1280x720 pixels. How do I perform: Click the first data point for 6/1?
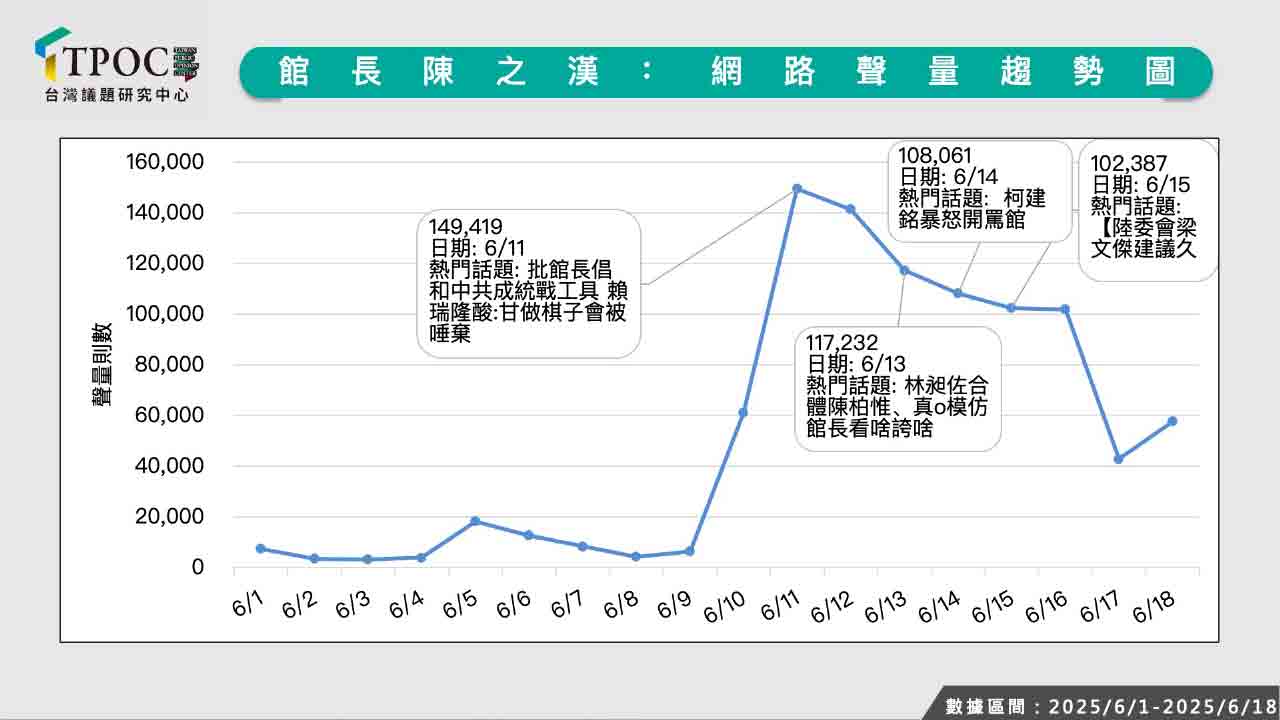260,548
